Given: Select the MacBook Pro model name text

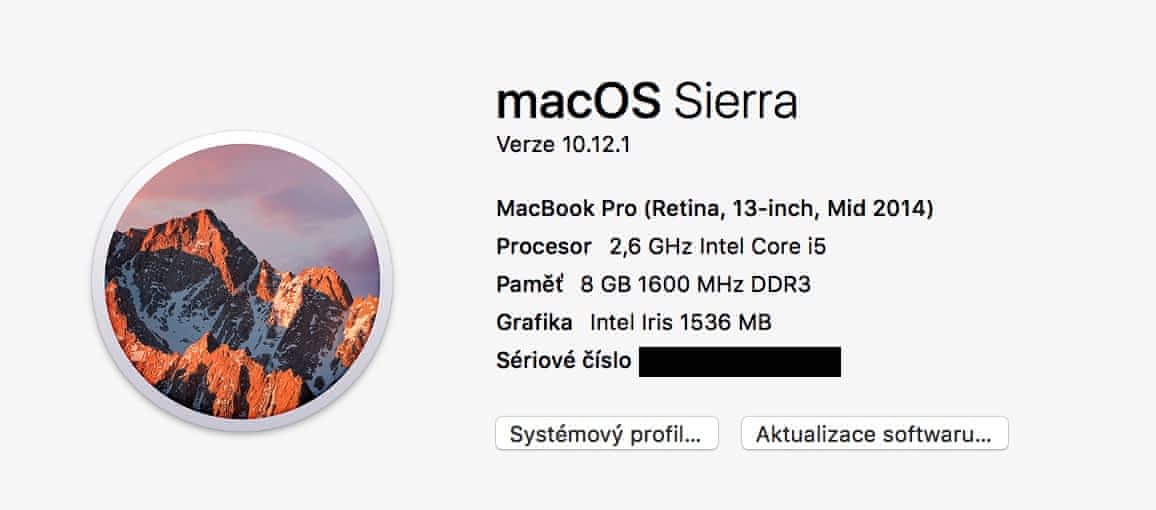Looking at the screenshot, I should tap(566, 209).
